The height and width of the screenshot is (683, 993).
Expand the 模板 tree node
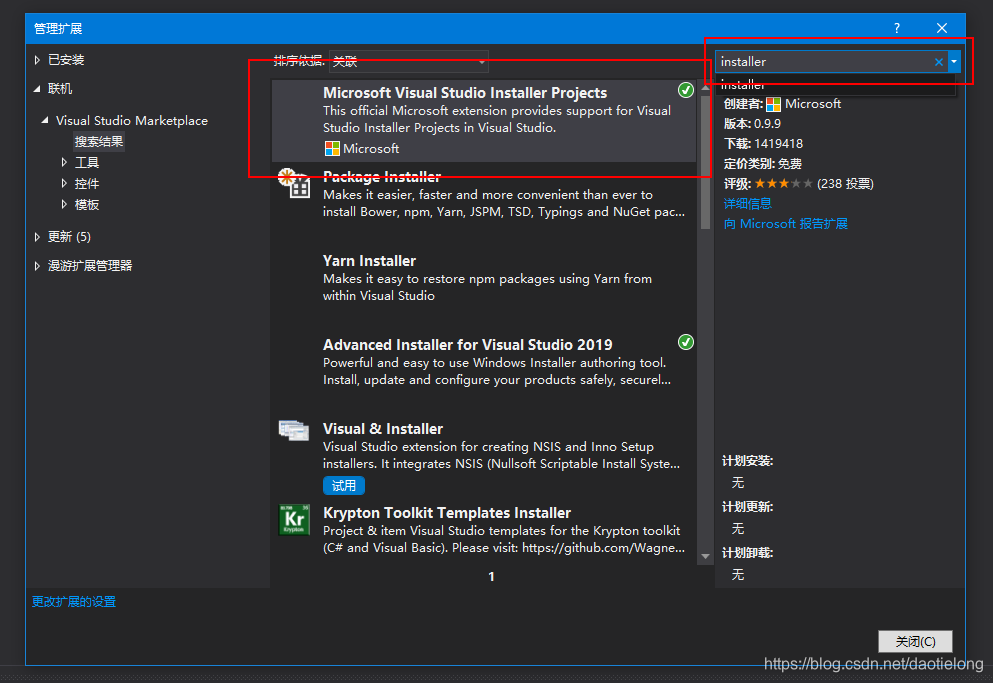pyautogui.click(x=64, y=205)
